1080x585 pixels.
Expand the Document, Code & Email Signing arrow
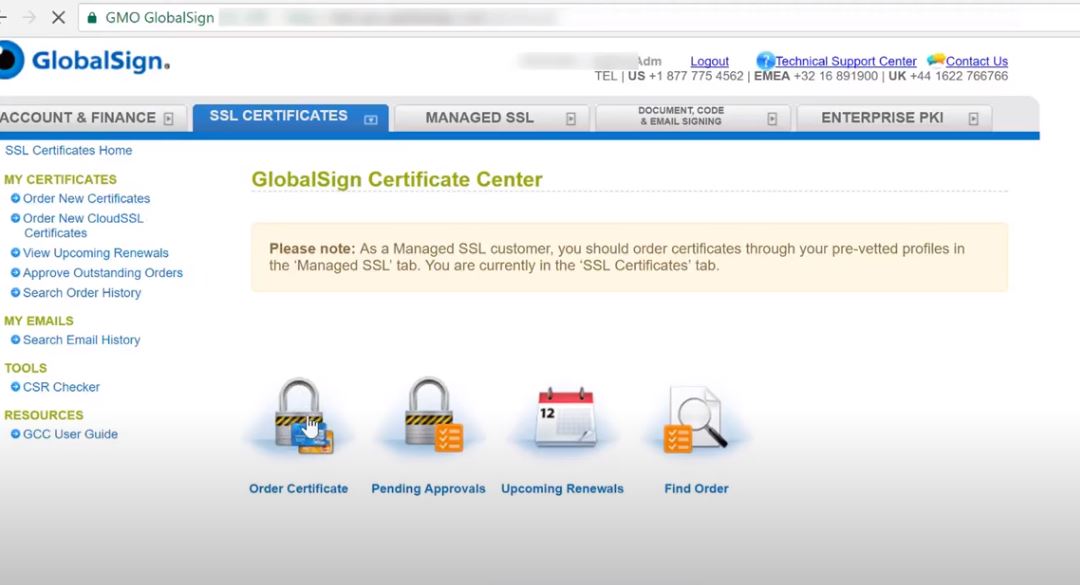(x=772, y=119)
